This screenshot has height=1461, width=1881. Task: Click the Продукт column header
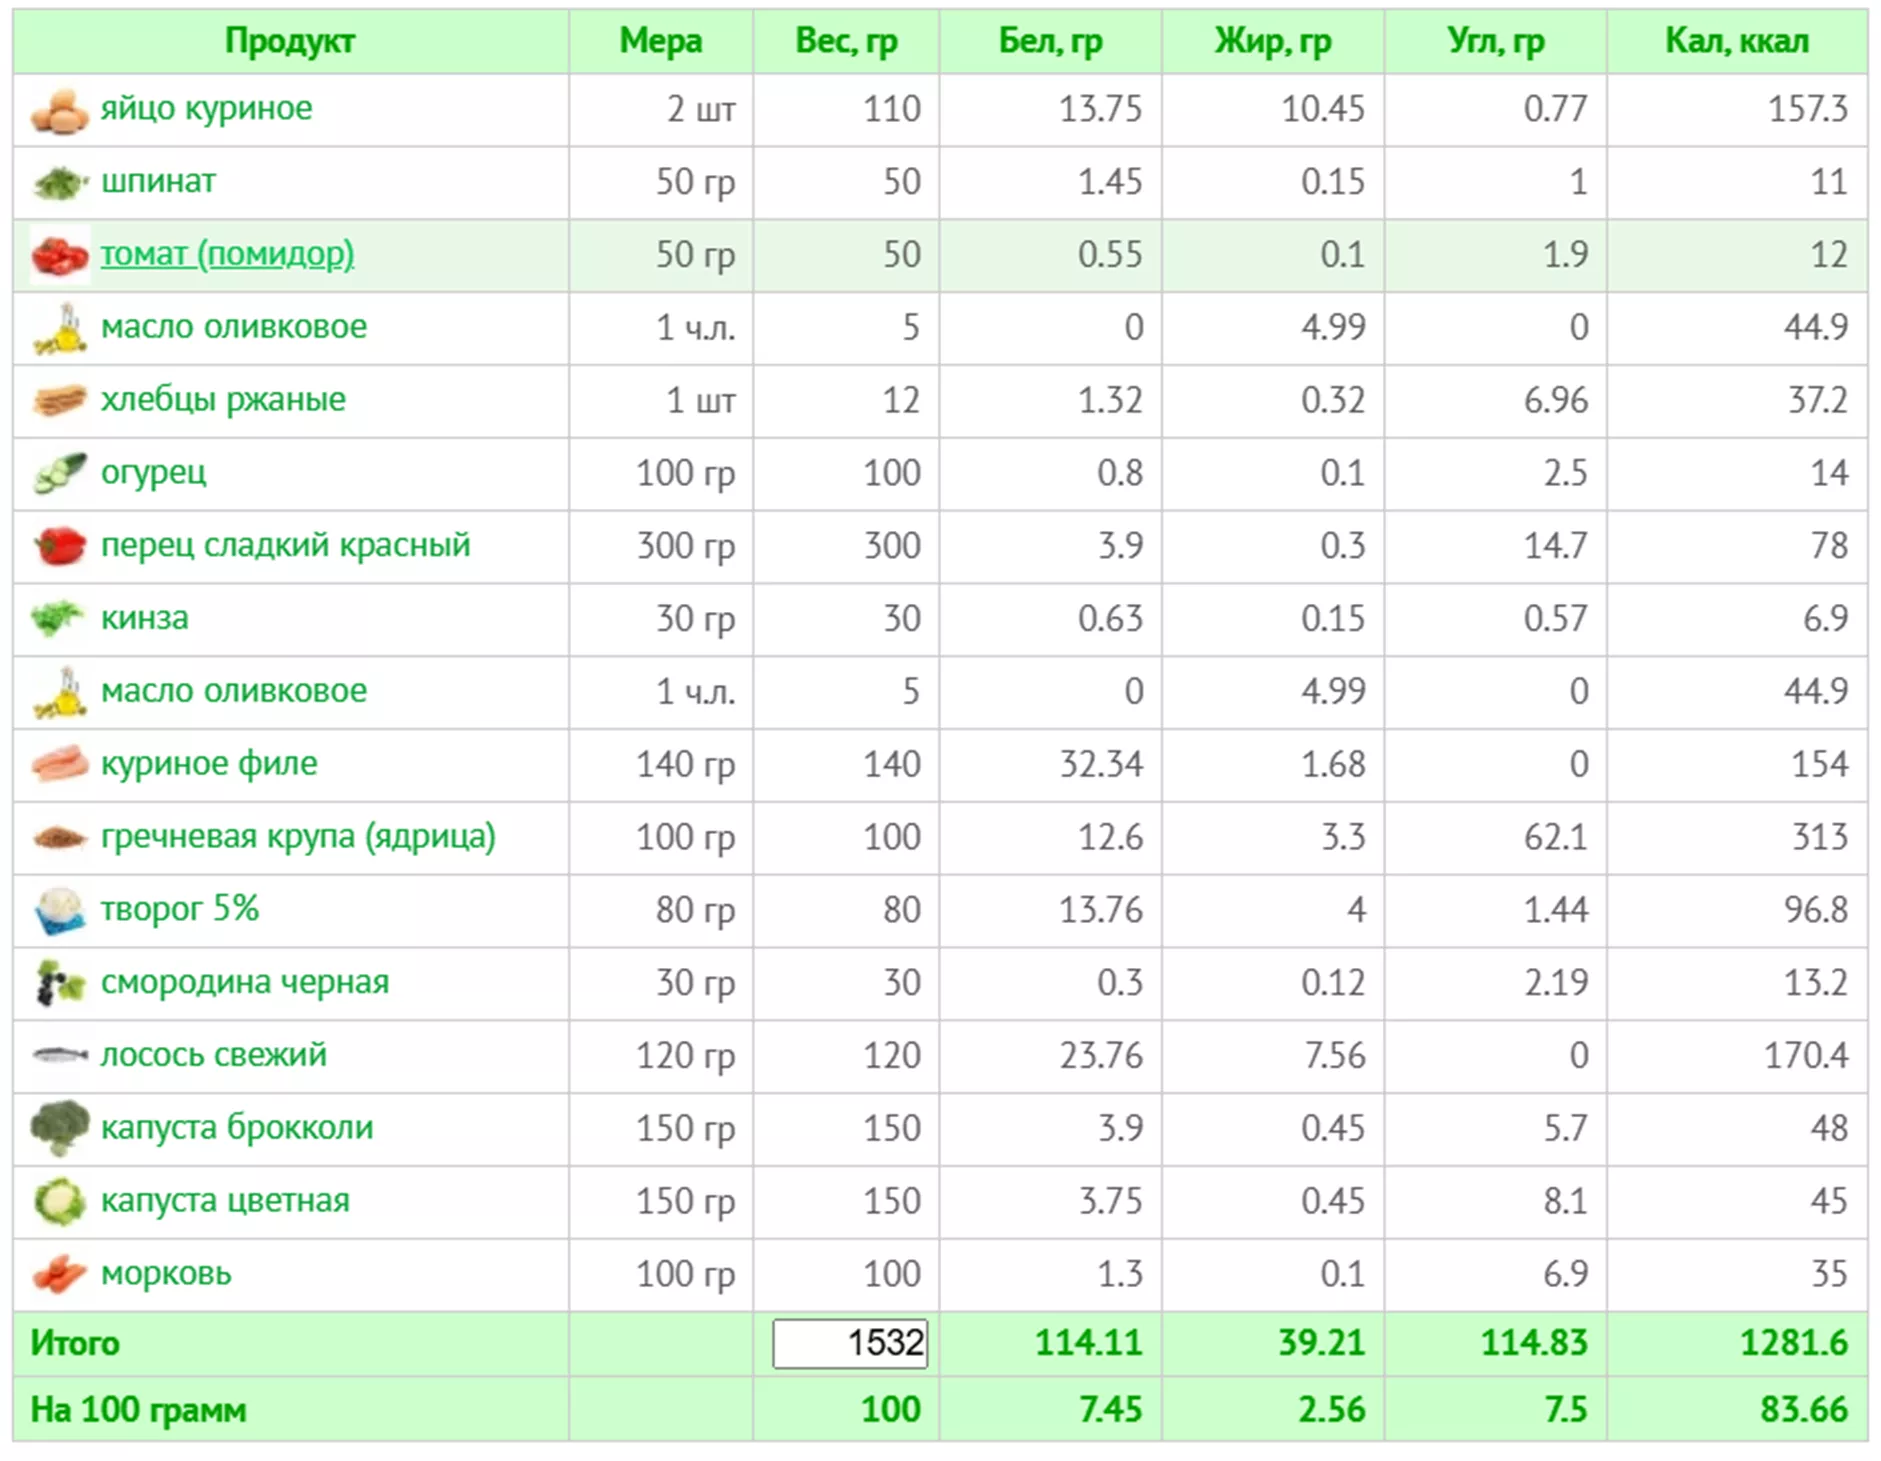[x=290, y=41]
